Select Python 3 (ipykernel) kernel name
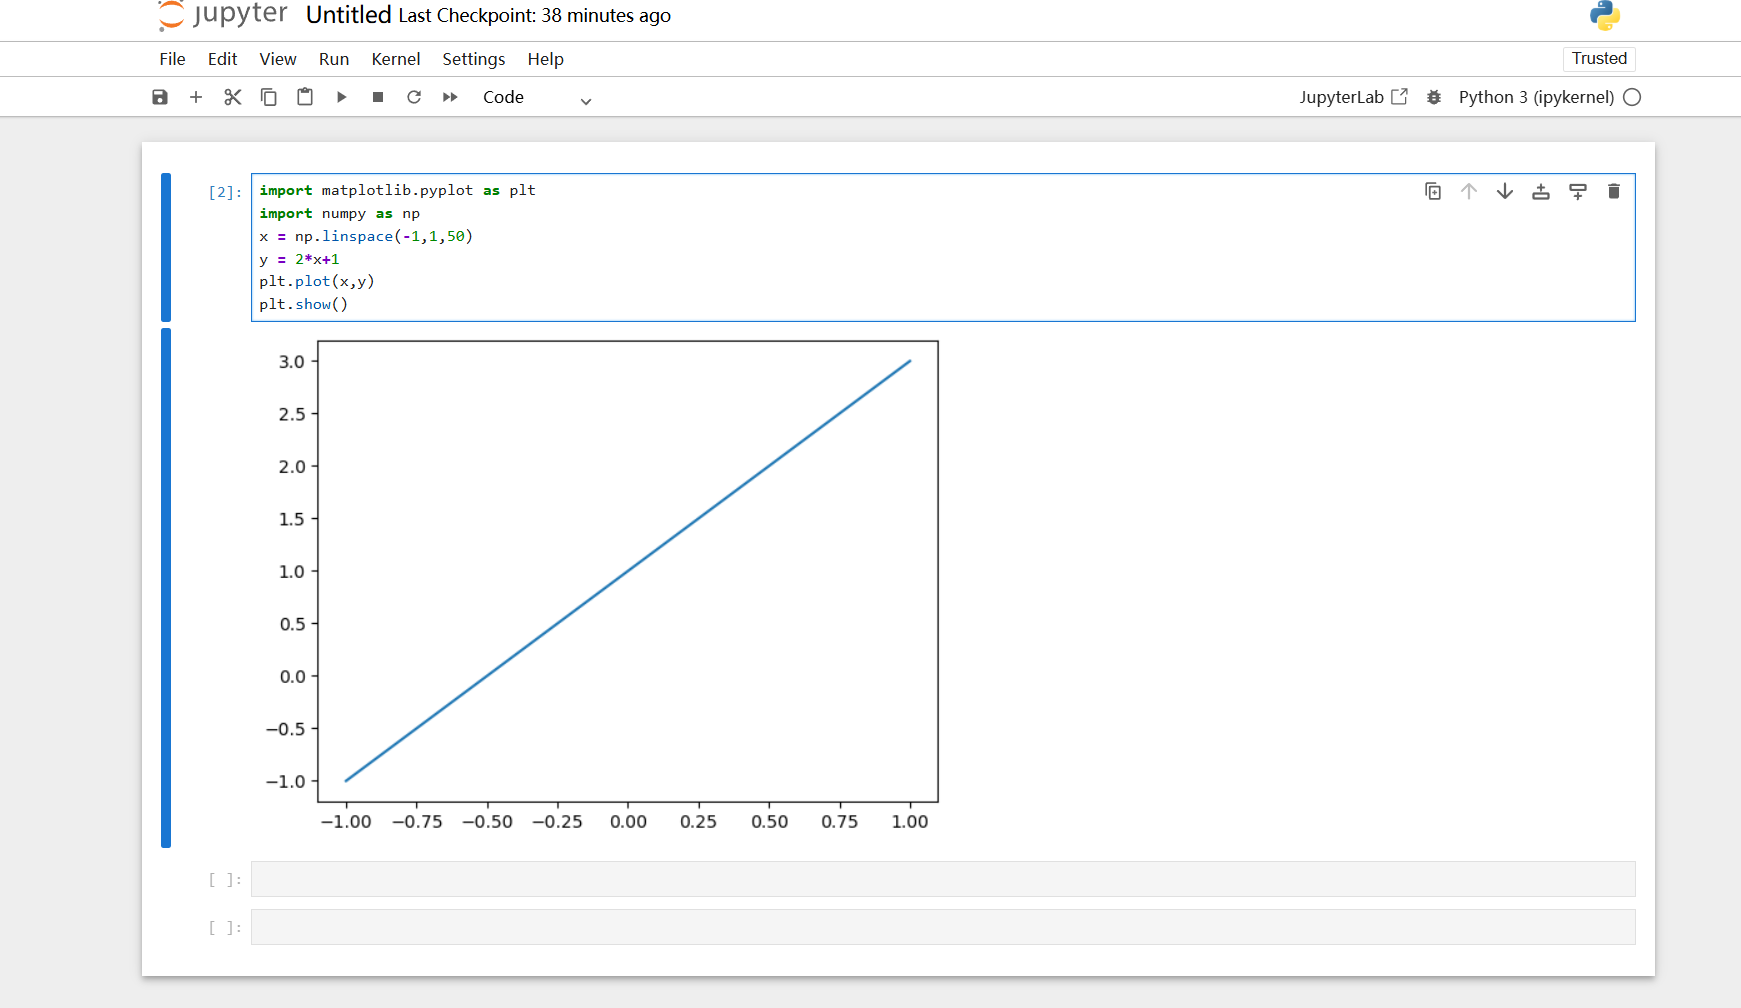1741x1008 pixels. pyautogui.click(x=1536, y=97)
